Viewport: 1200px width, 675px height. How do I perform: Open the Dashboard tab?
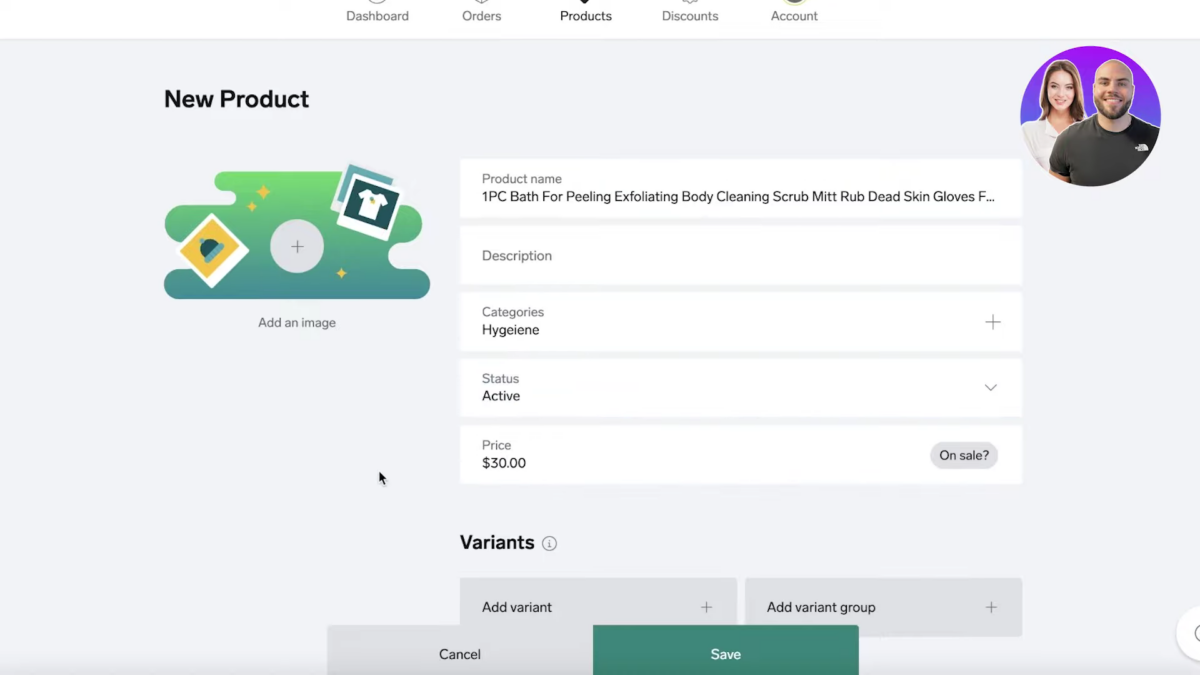pyautogui.click(x=377, y=15)
